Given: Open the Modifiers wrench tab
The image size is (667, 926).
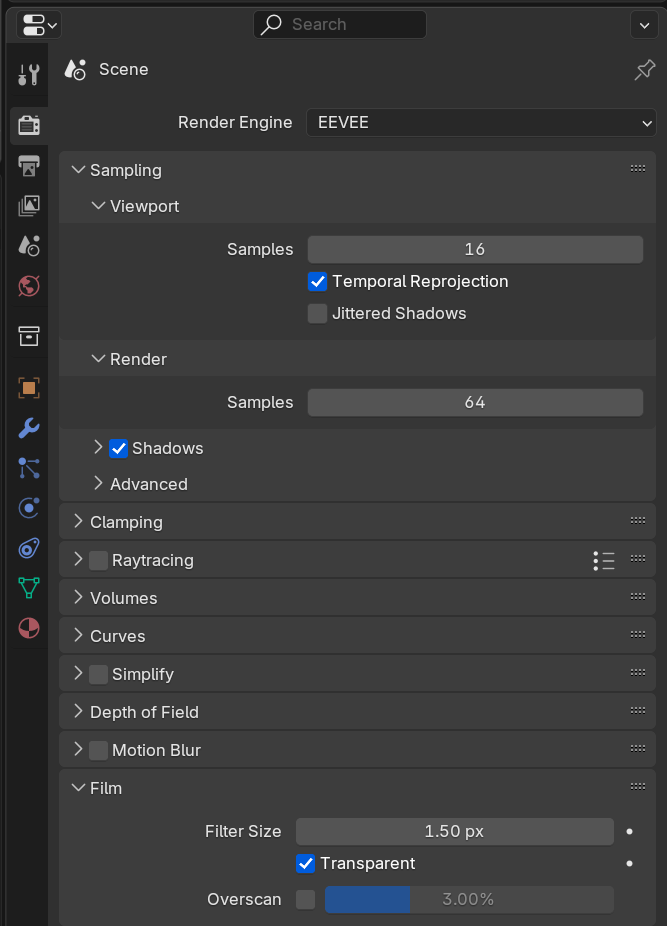Looking at the screenshot, I should [28, 428].
